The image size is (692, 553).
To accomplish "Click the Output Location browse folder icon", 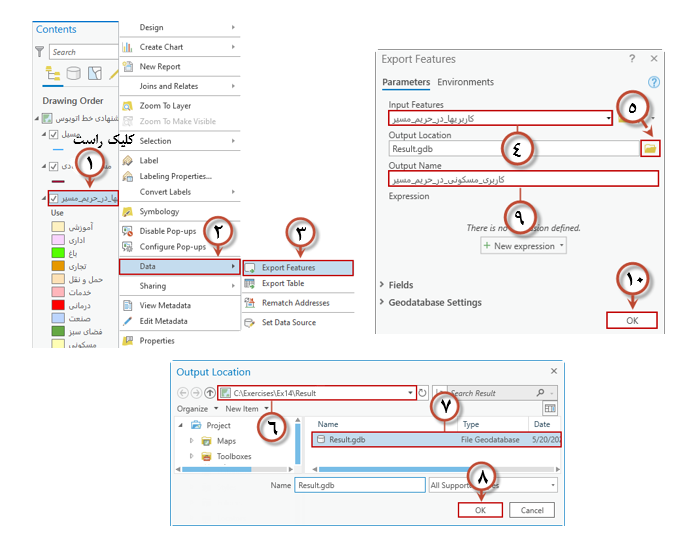I will pos(650,149).
